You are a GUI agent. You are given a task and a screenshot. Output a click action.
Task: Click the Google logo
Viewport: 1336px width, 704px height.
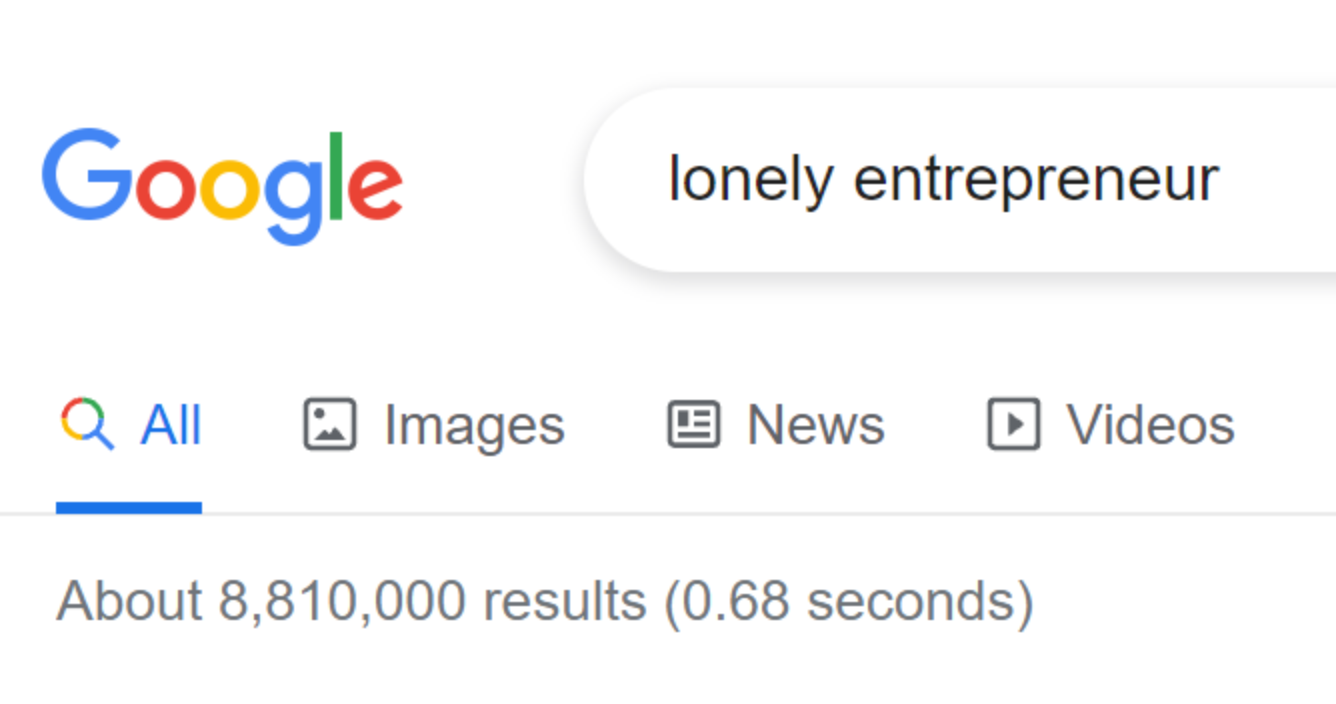click(x=222, y=186)
